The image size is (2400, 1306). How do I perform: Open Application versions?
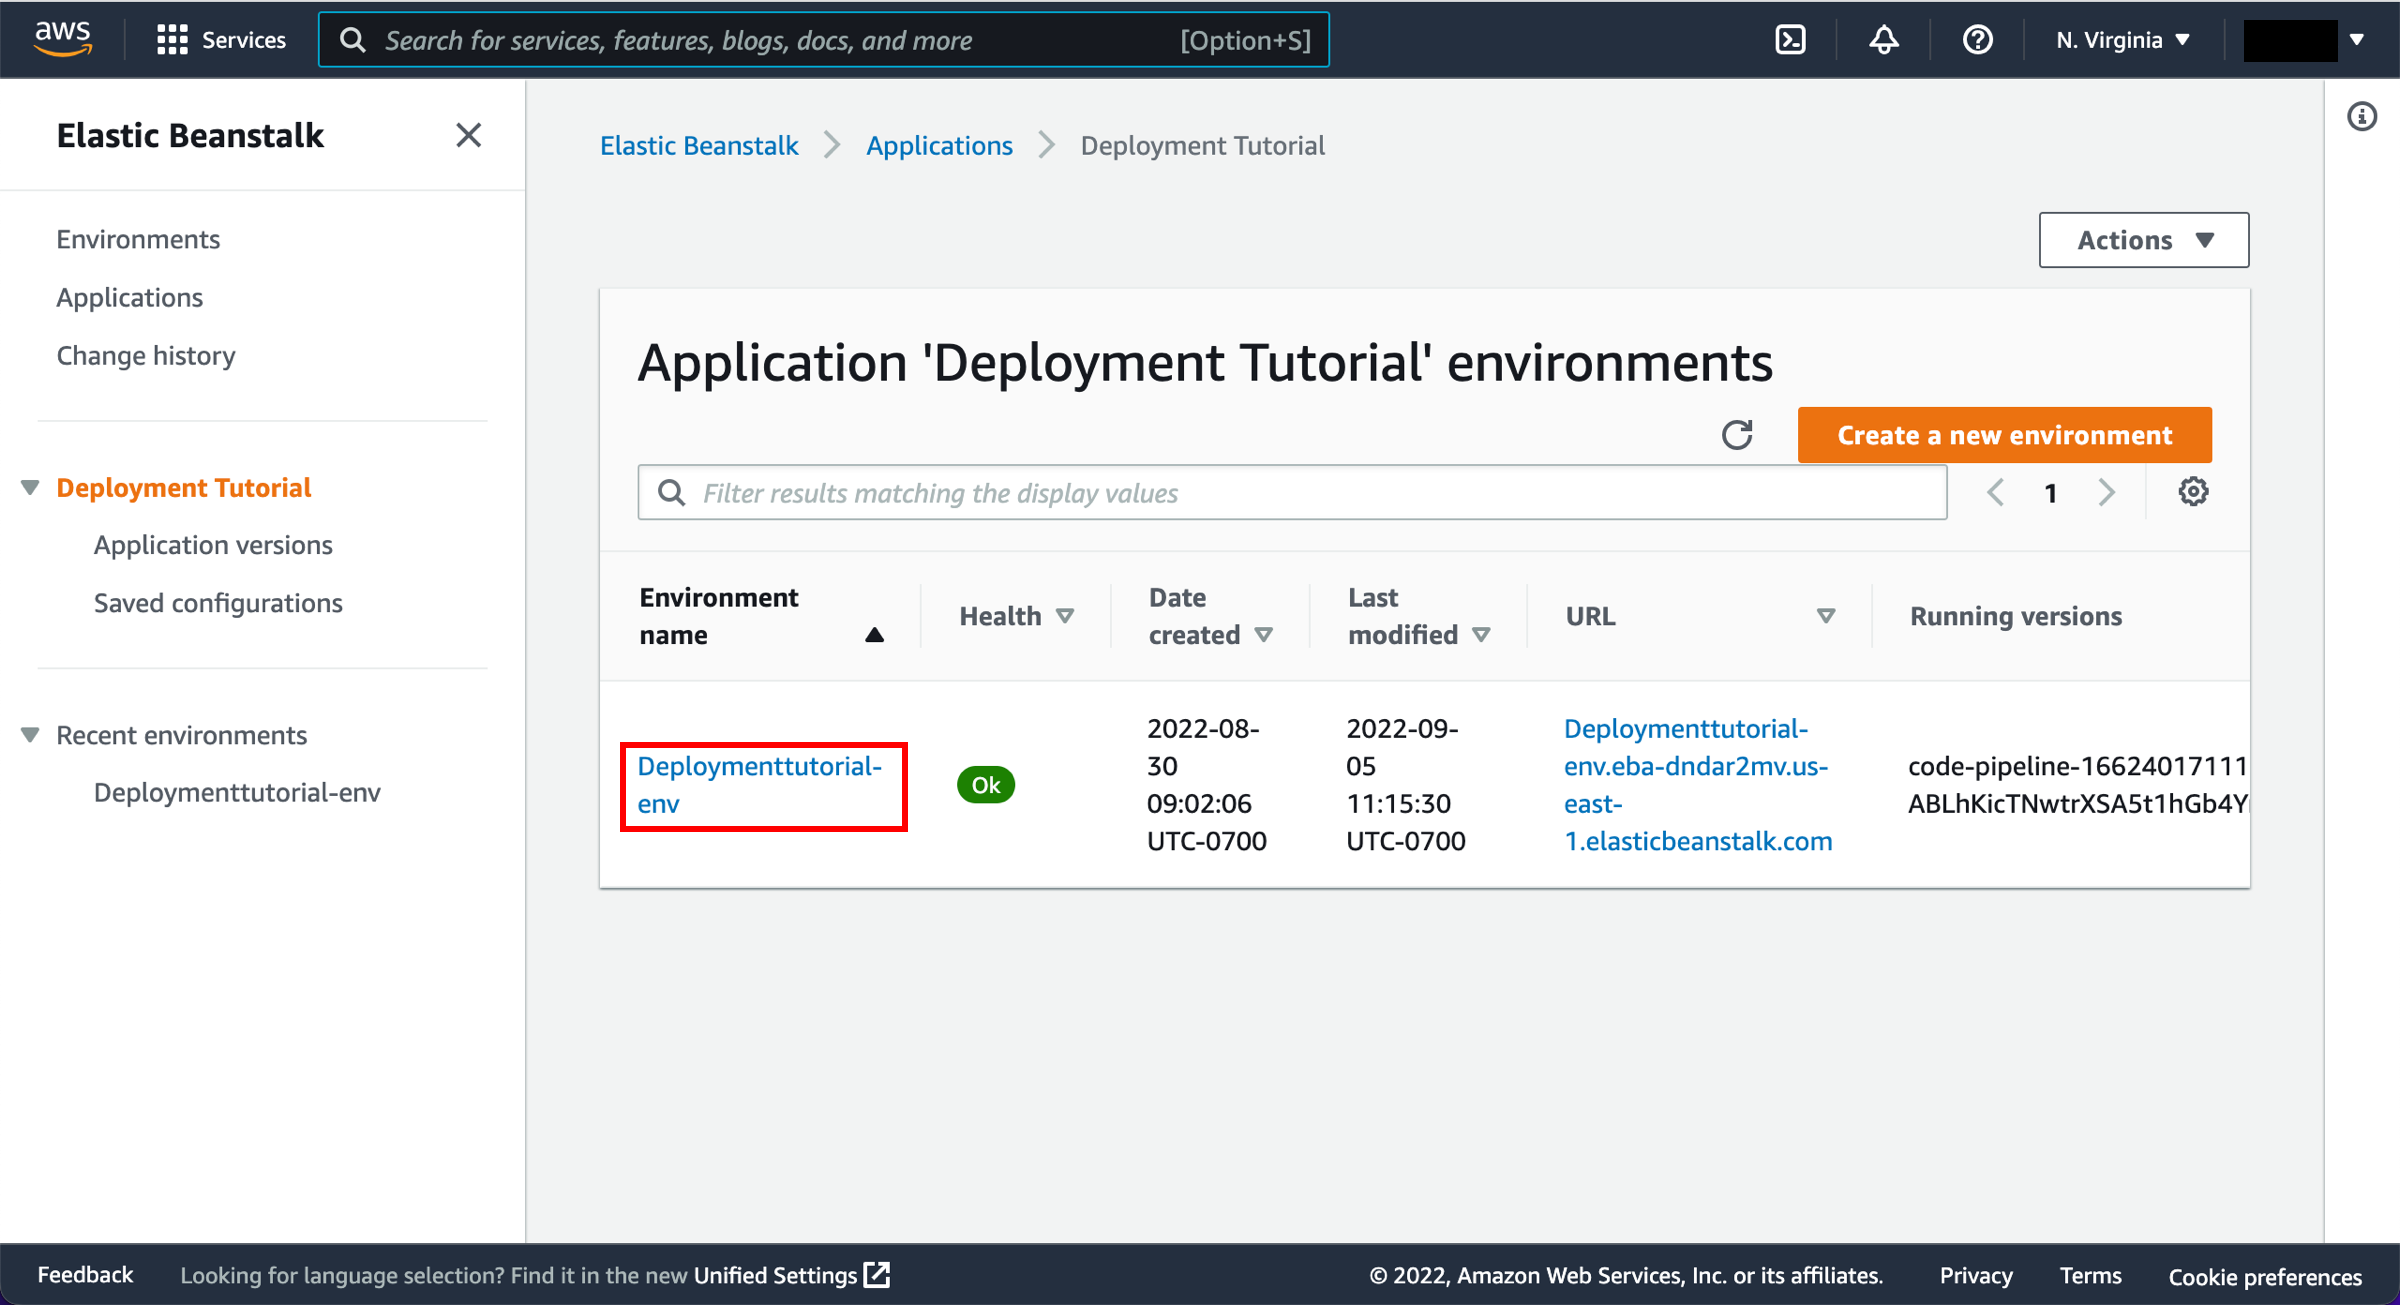213,545
